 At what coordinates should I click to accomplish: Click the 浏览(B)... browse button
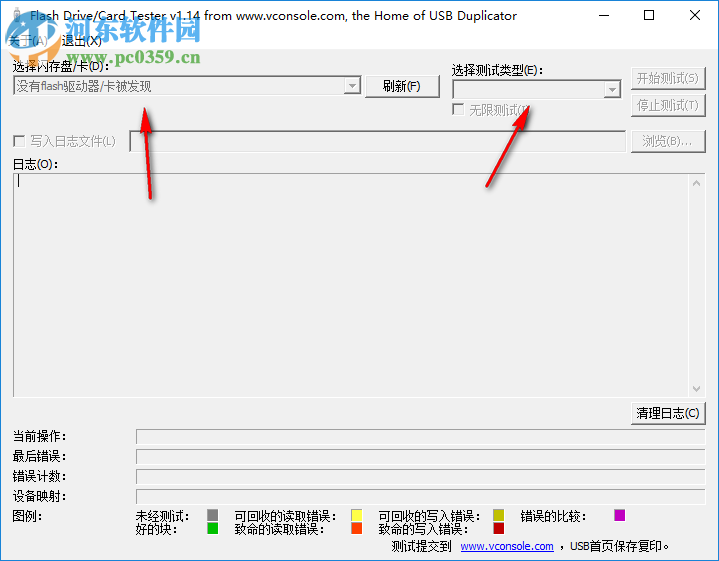[x=668, y=141]
